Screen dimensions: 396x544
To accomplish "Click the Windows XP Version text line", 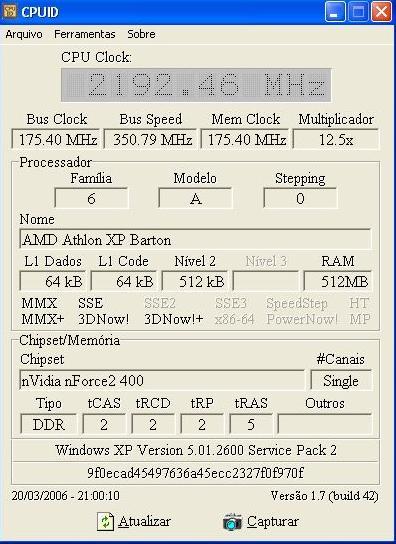I will click(196, 450).
